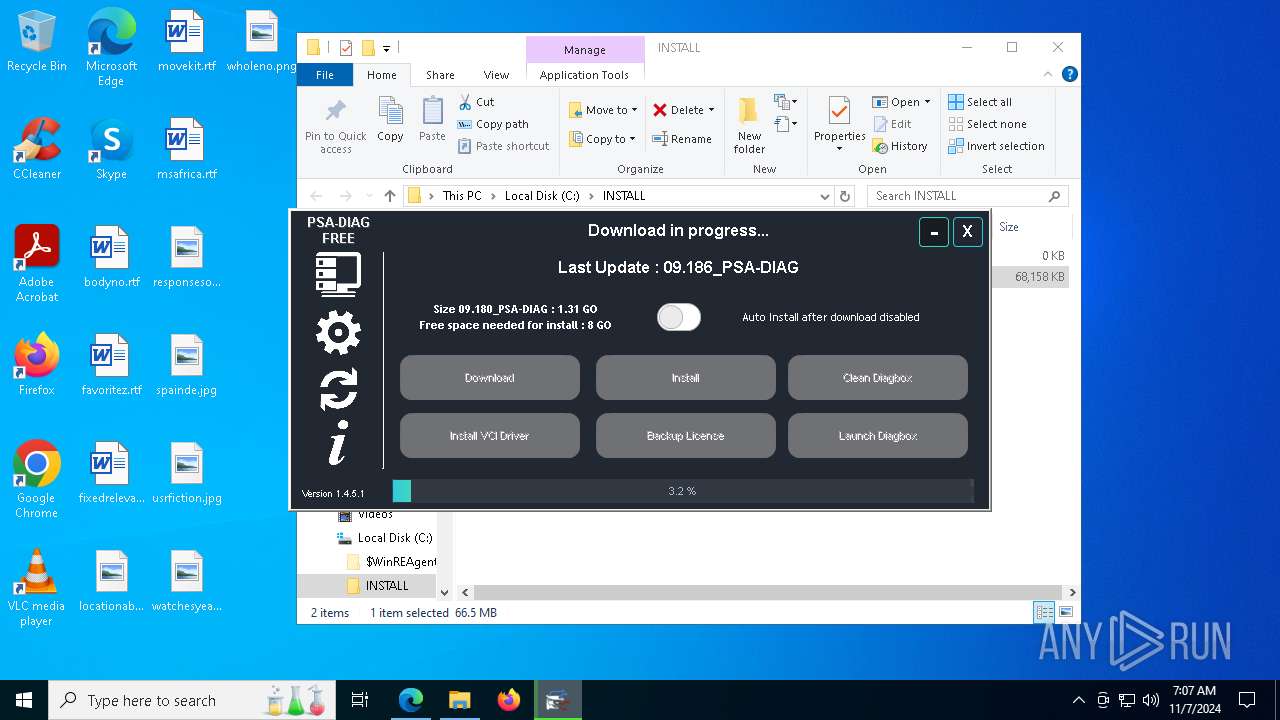Click Paste shortcut in ribbon
The width and height of the screenshot is (1280, 720).
tap(504, 146)
